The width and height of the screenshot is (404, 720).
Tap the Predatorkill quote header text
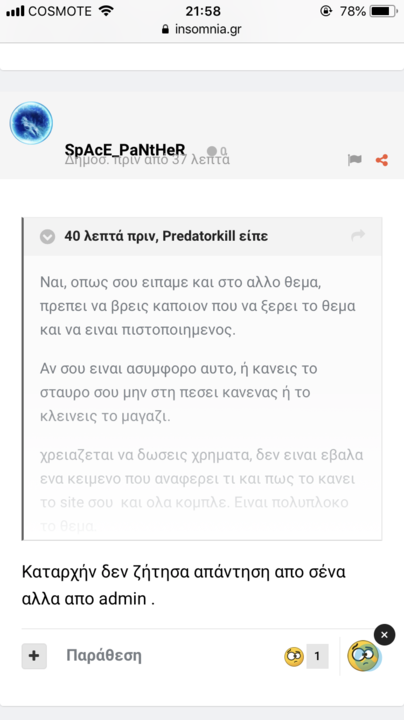(x=166, y=236)
